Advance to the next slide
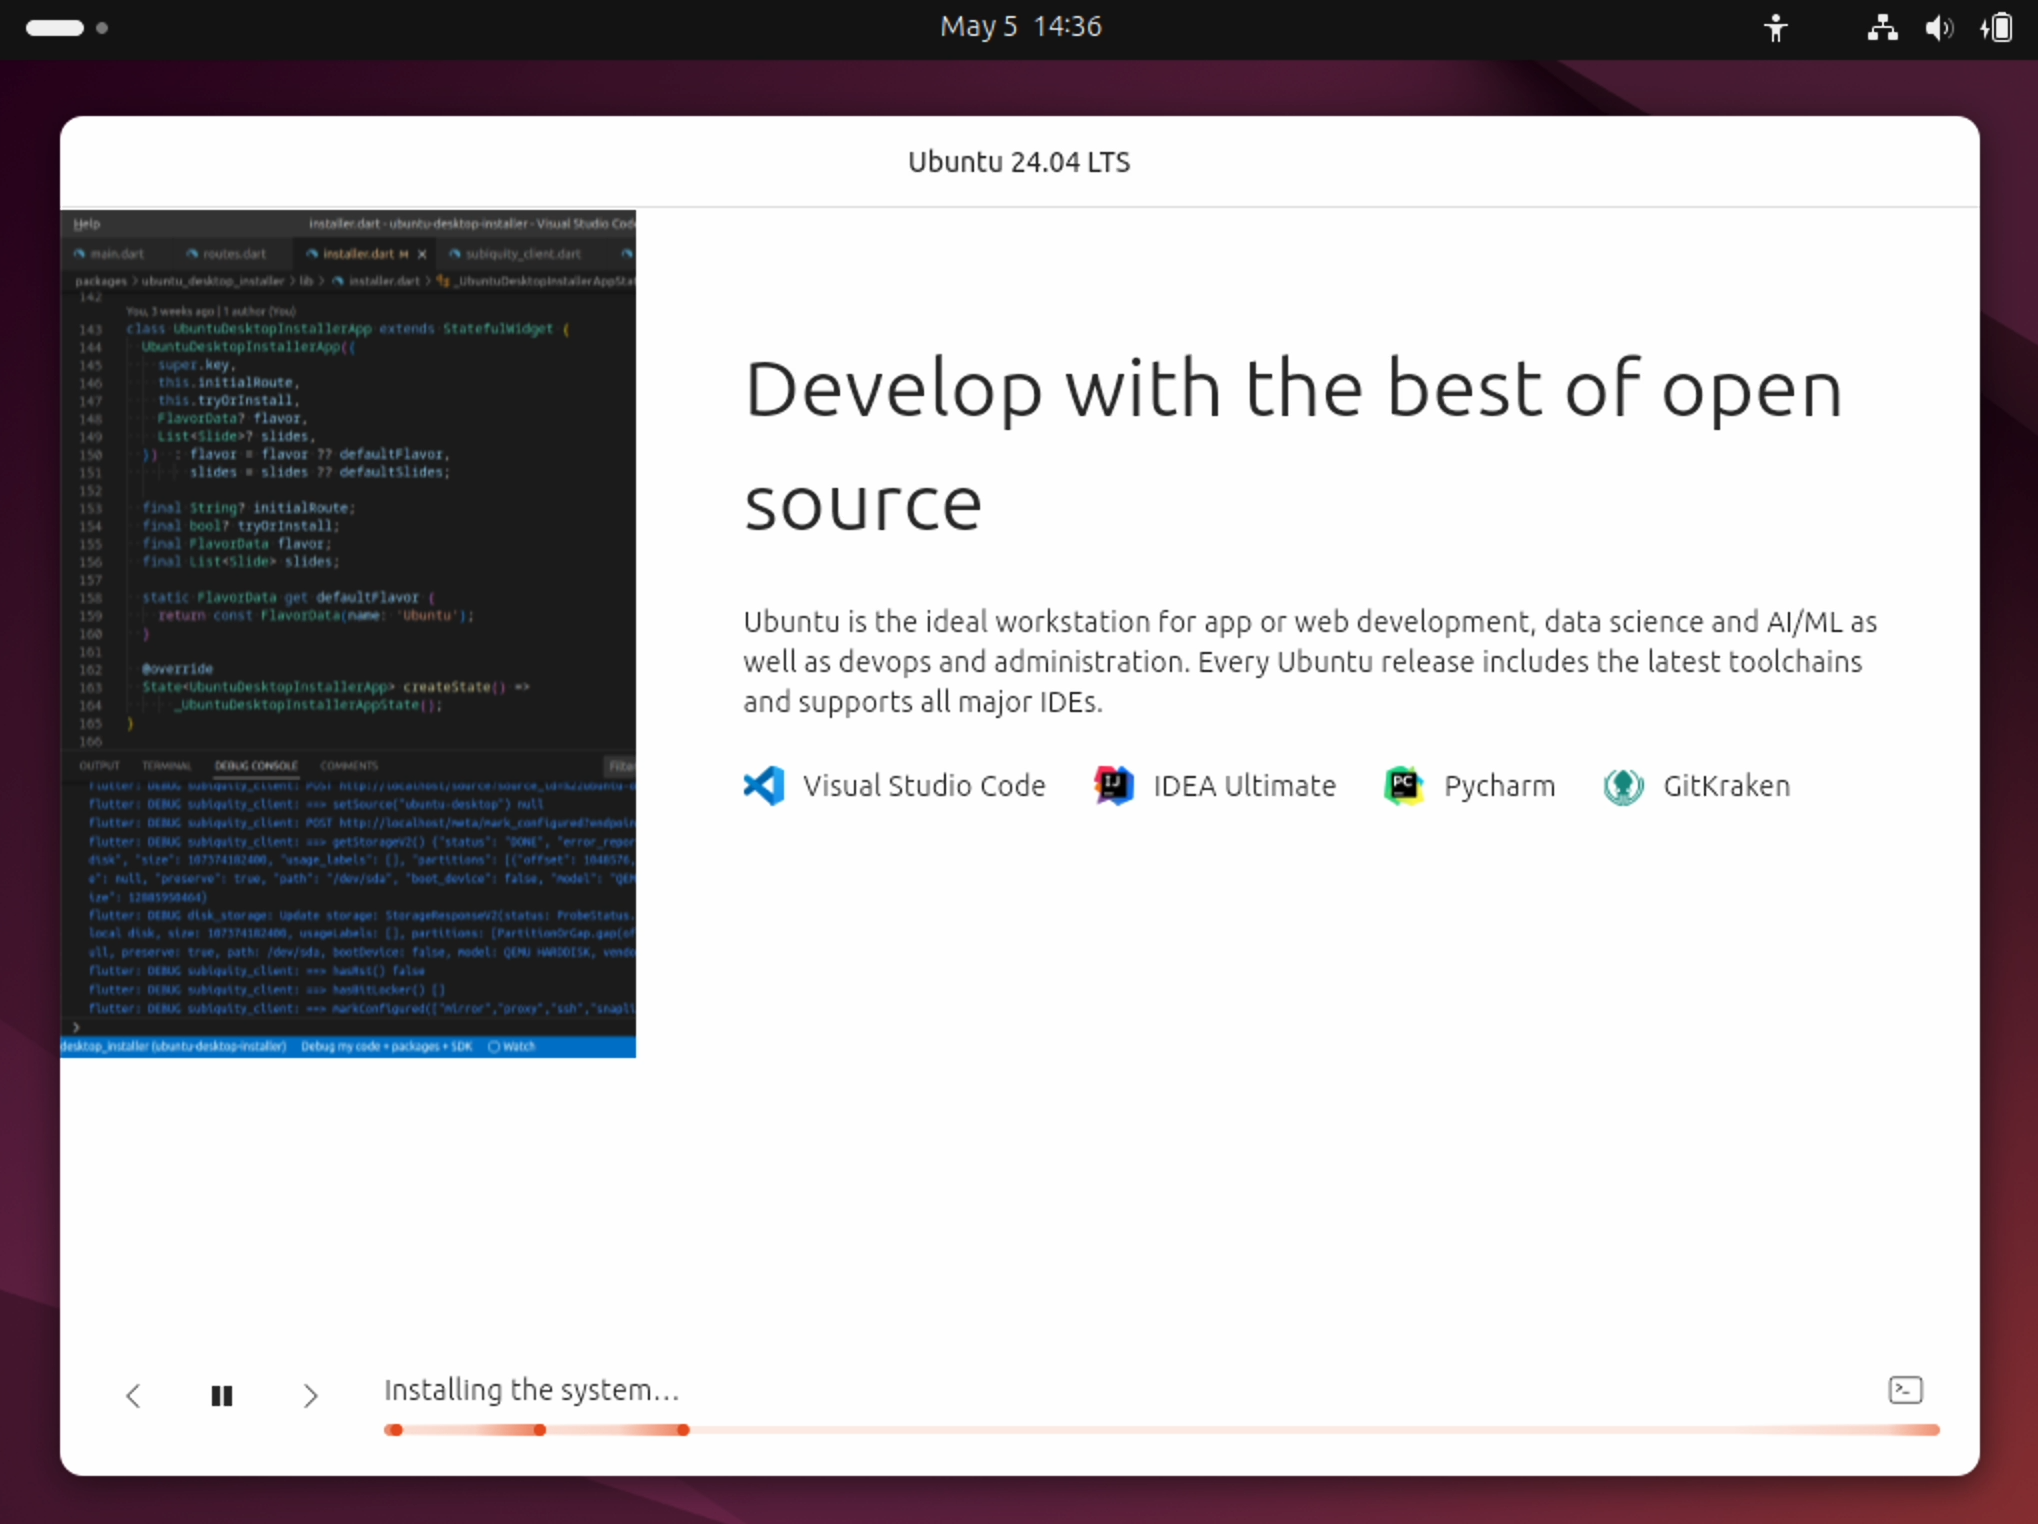The image size is (2038, 1524). (310, 1395)
